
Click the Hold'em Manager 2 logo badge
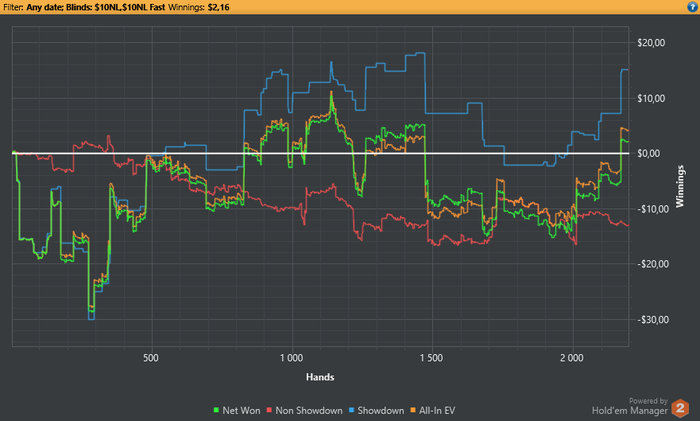pos(680,408)
